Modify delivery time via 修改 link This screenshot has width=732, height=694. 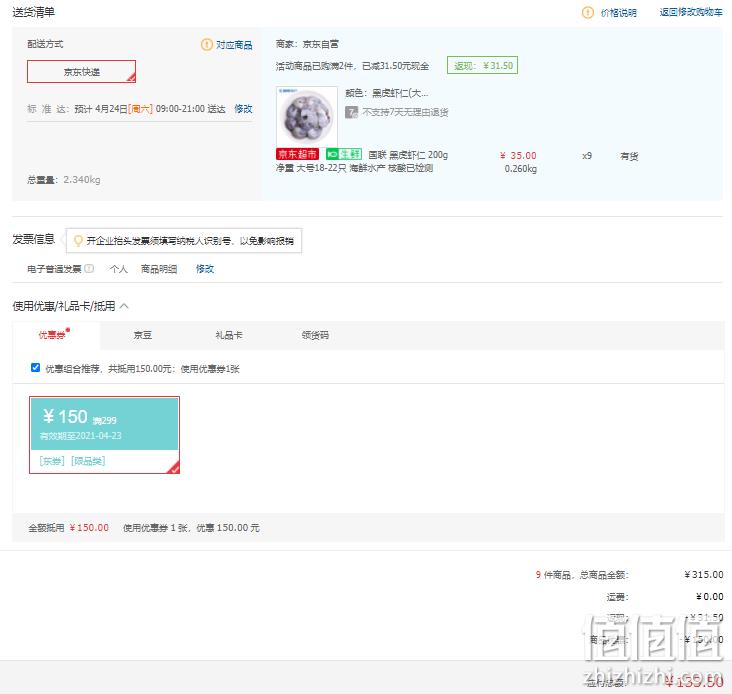243,109
